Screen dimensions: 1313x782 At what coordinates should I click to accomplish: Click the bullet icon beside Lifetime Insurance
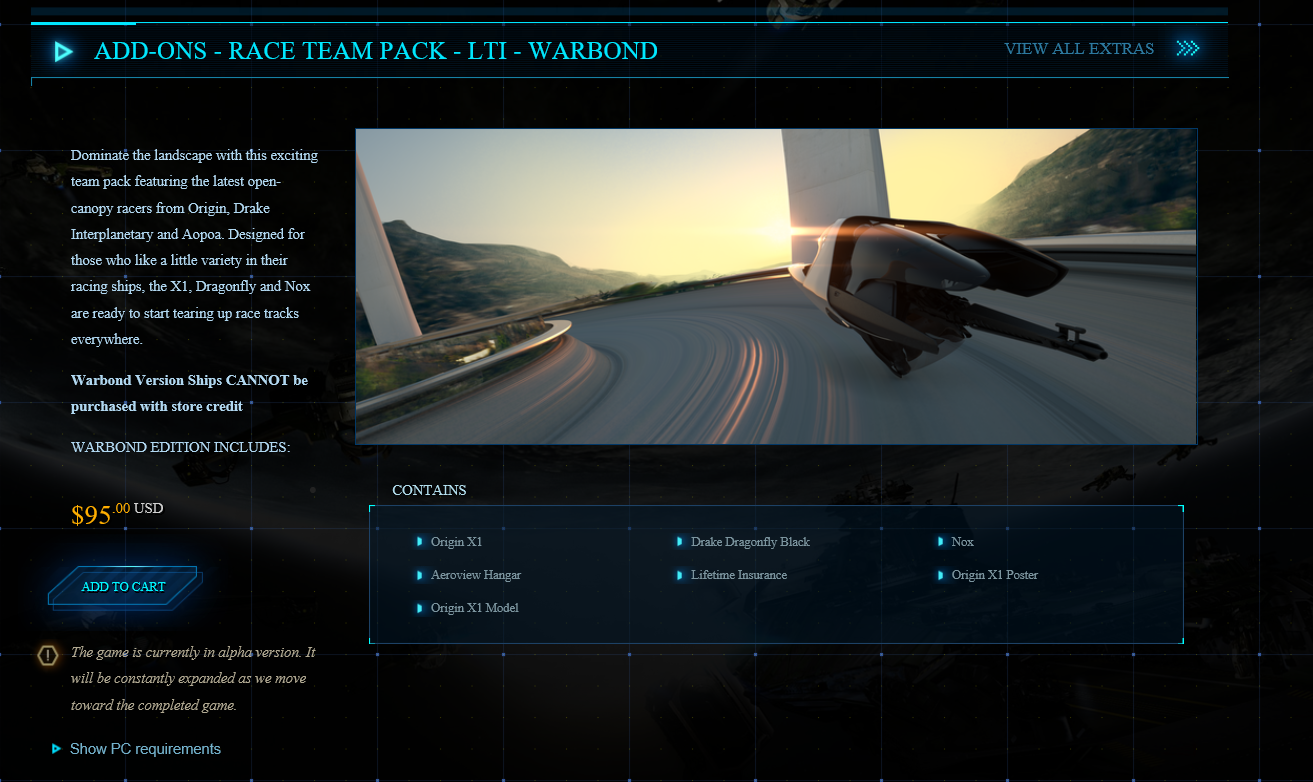coord(680,575)
